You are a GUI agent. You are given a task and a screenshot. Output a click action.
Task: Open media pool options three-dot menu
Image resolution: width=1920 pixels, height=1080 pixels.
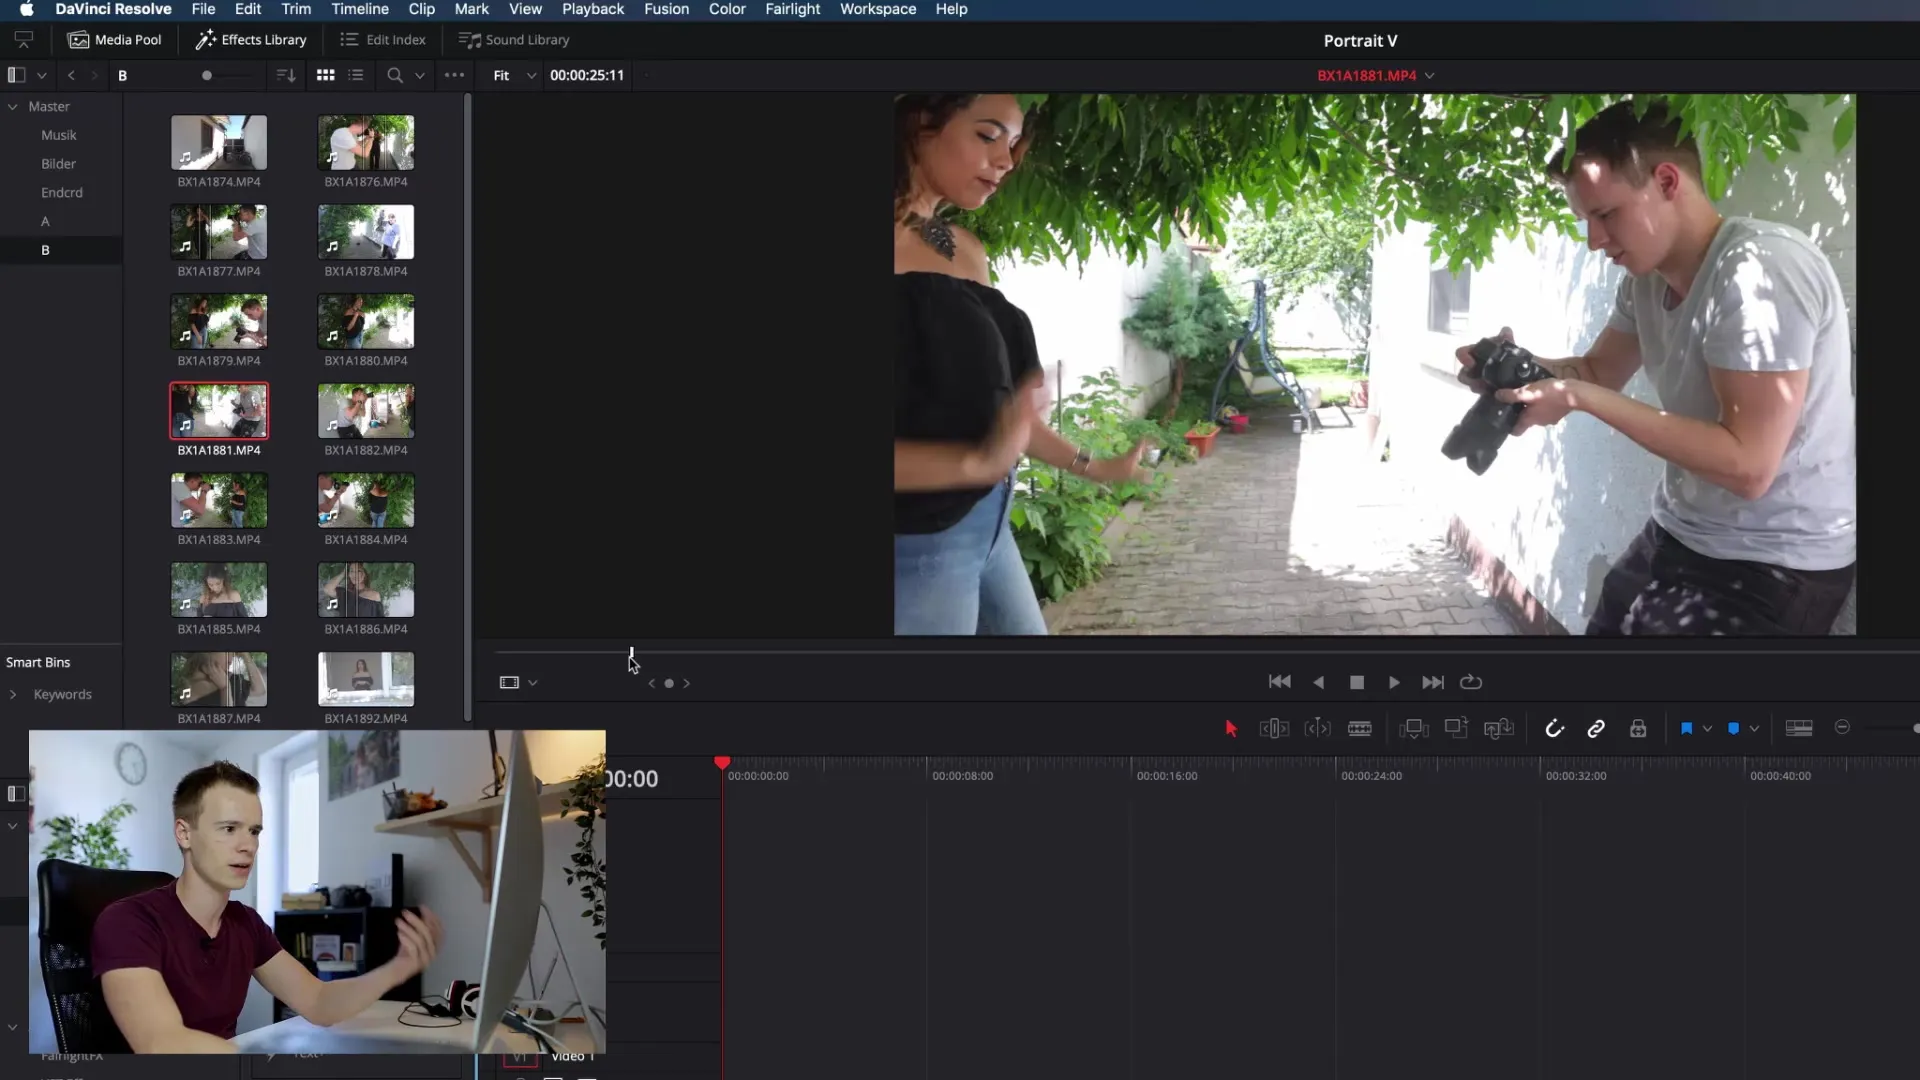pos(454,75)
